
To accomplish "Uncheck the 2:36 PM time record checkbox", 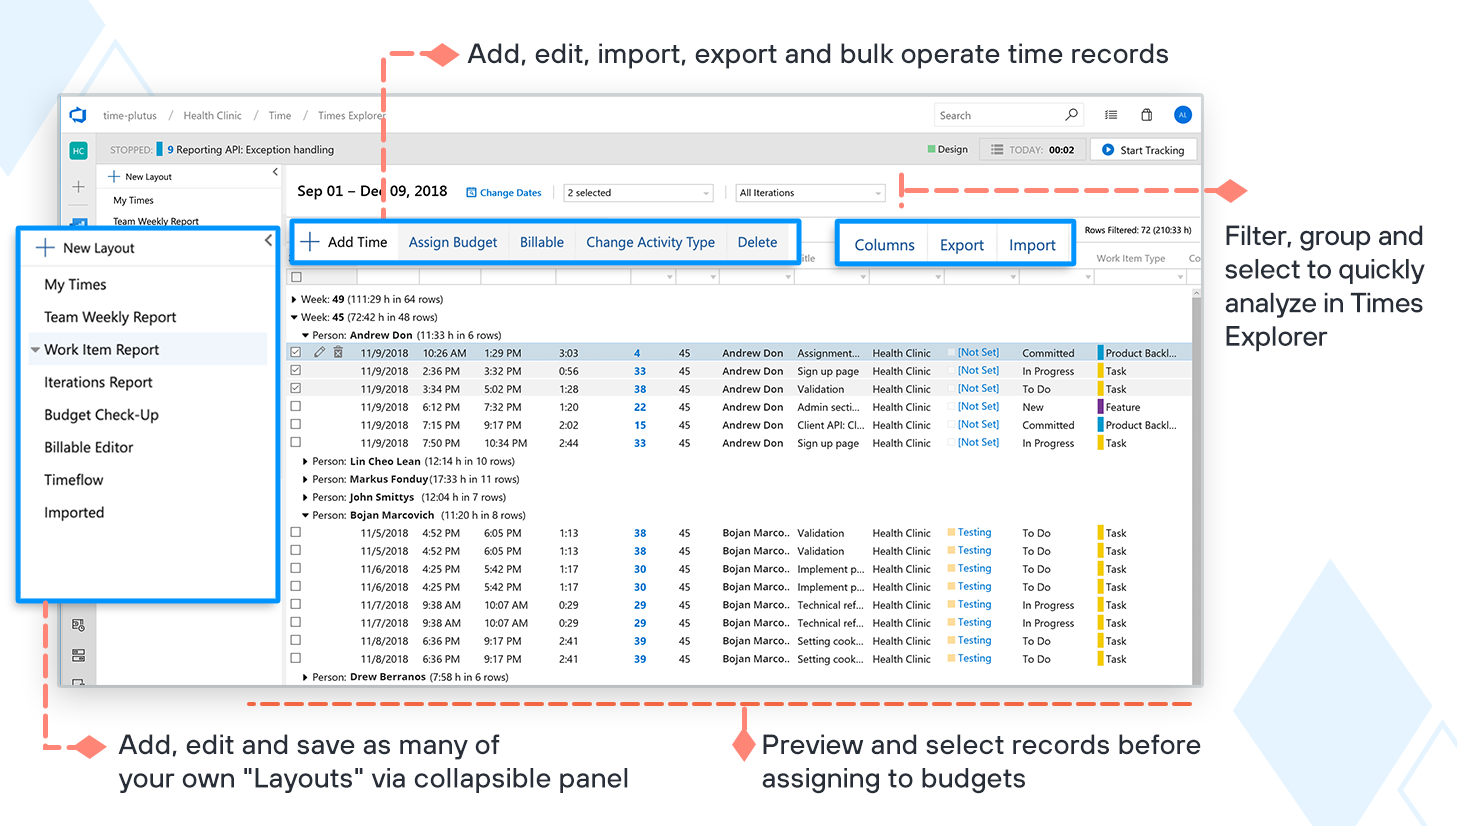I will pyautogui.click(x=295, y=370).
